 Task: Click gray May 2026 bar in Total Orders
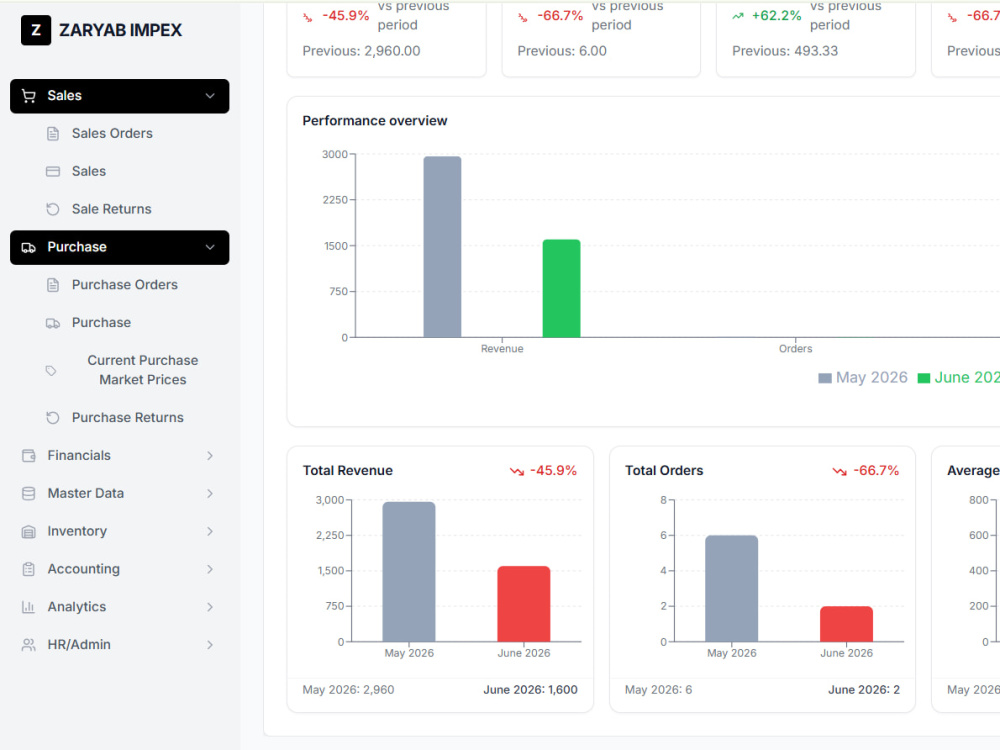coord(732,589)
